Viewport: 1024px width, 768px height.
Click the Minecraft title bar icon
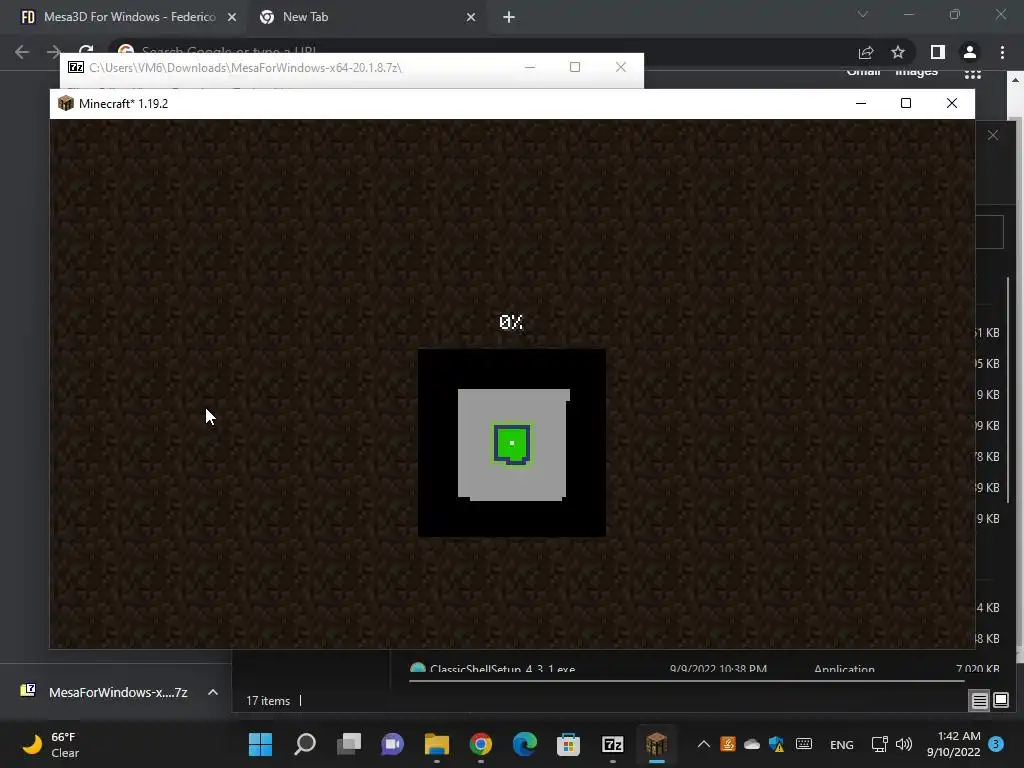pyautogui.click(x=66, y=103)
